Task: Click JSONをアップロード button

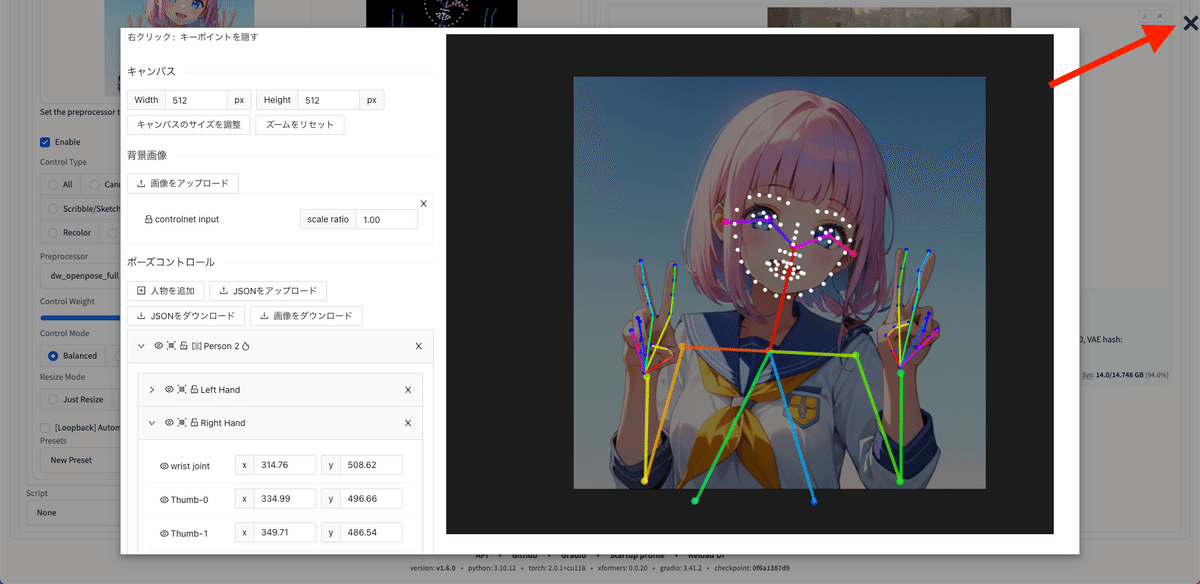Action: [268, 291]
